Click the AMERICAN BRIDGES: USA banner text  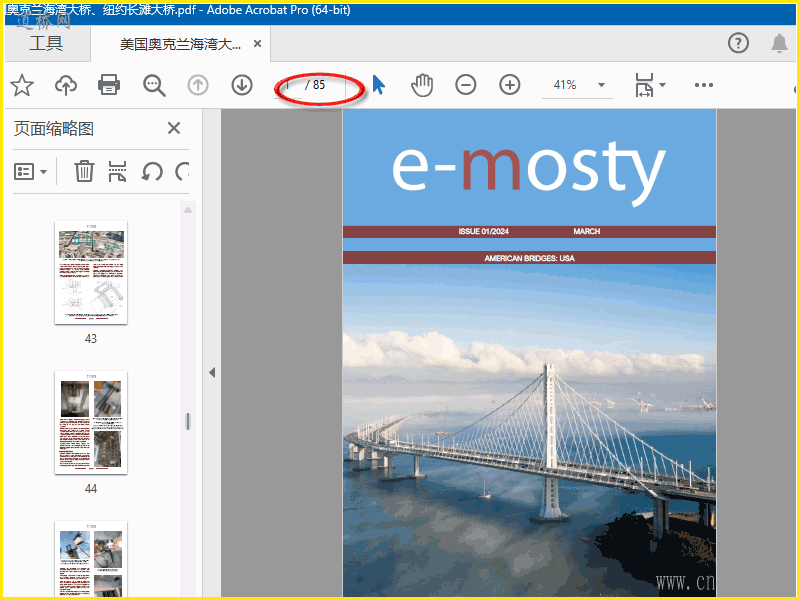click(530, 258)
